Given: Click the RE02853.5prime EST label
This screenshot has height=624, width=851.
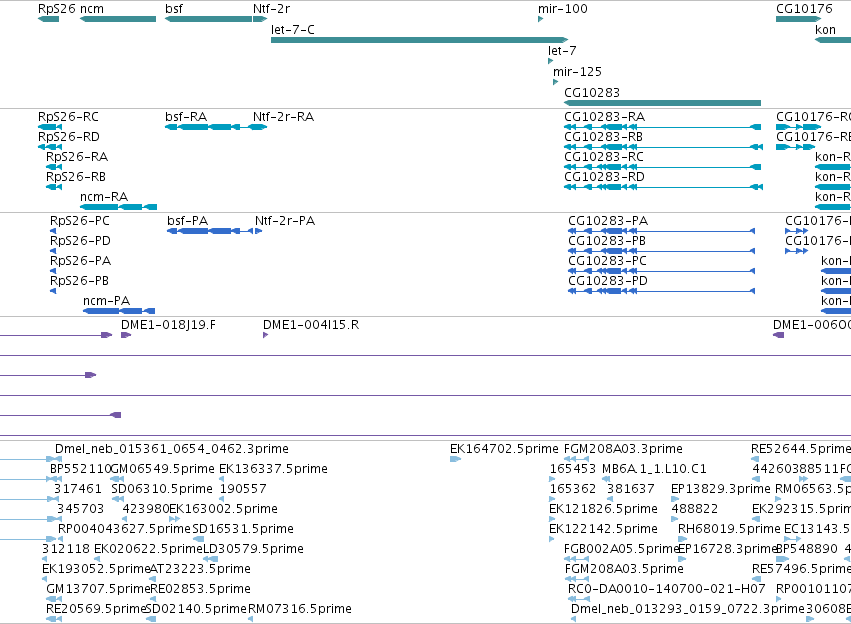Looking at the screenshot, I should tap(200, 589).
